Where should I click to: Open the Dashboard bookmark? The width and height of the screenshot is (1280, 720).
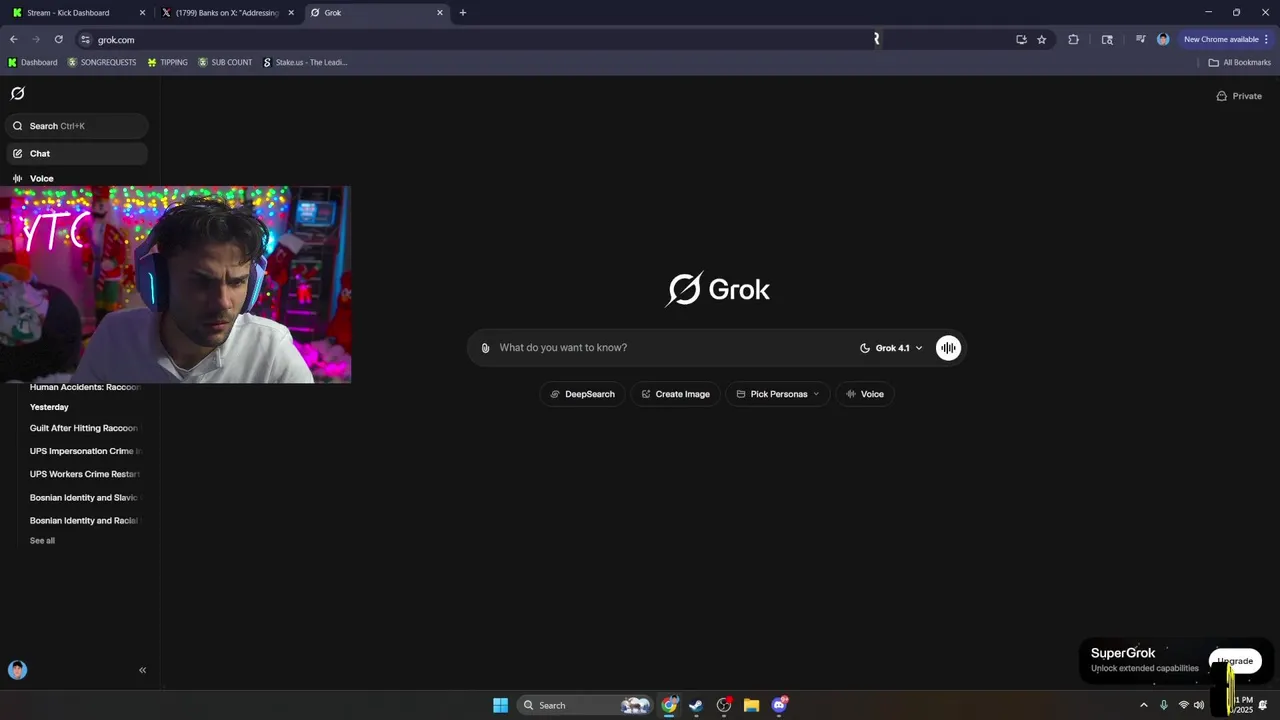pyautogui.click(x=33, y=62)
